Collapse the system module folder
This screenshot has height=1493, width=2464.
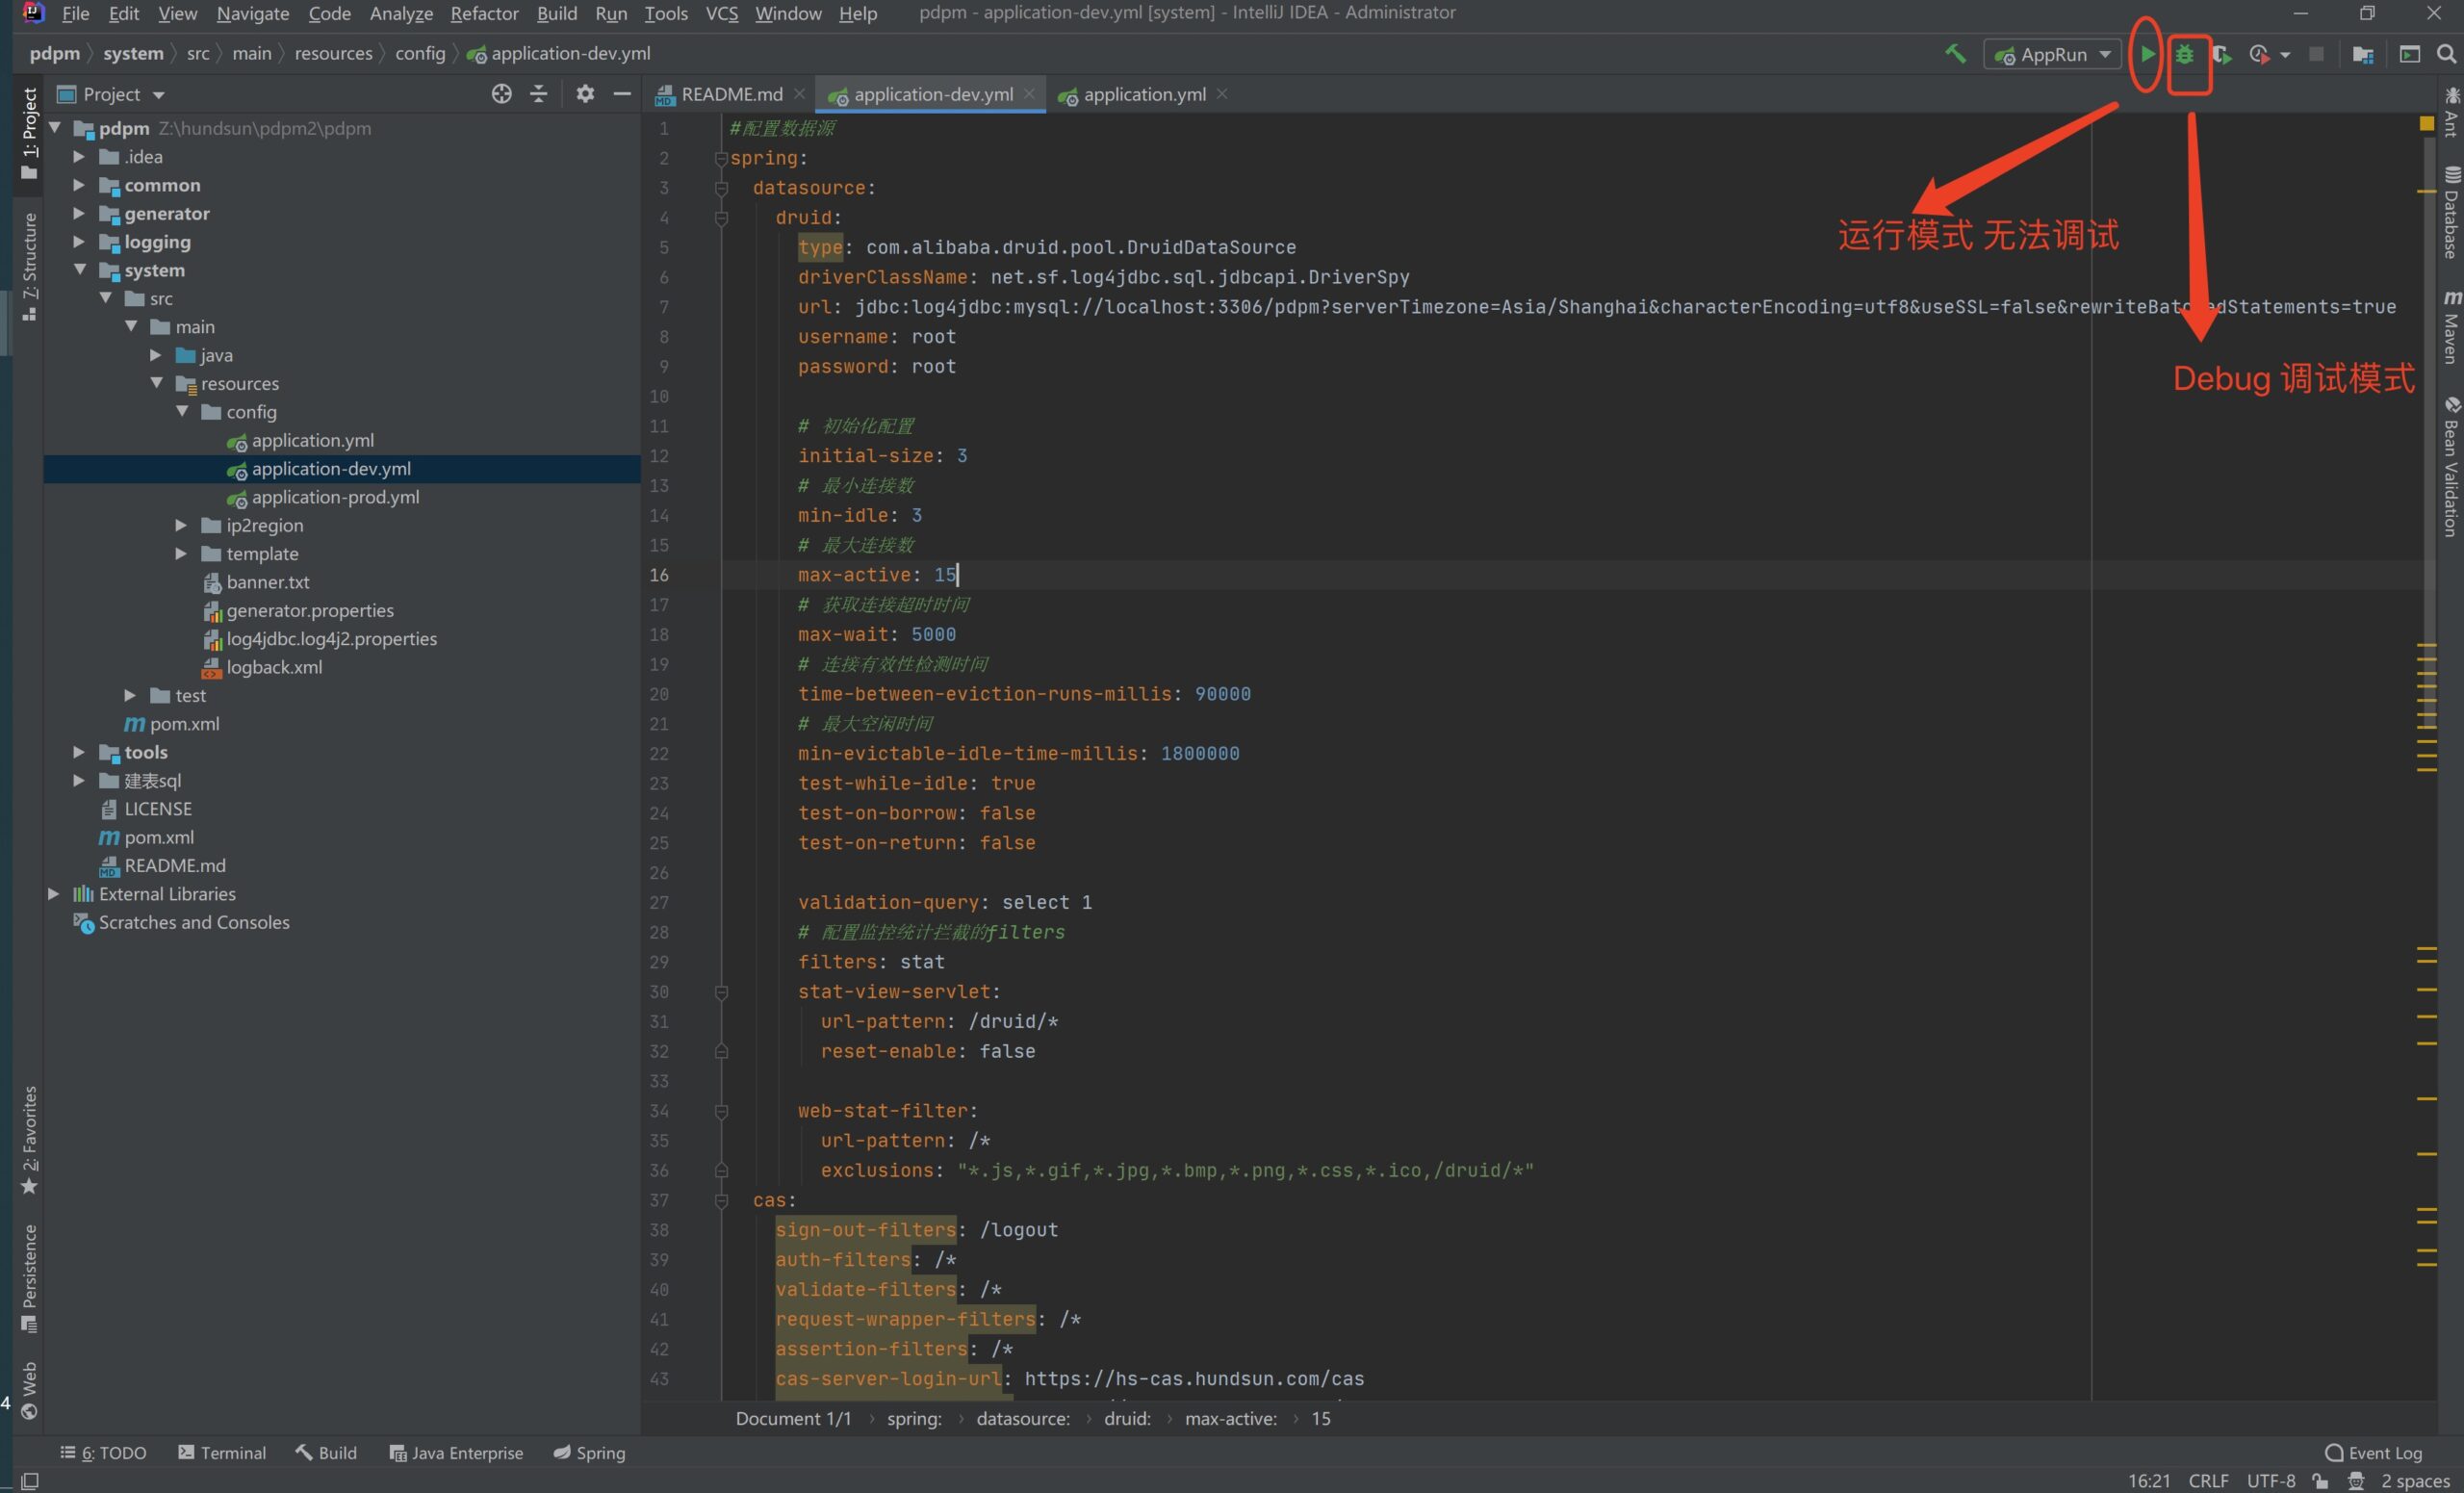(x=79, y=270)
